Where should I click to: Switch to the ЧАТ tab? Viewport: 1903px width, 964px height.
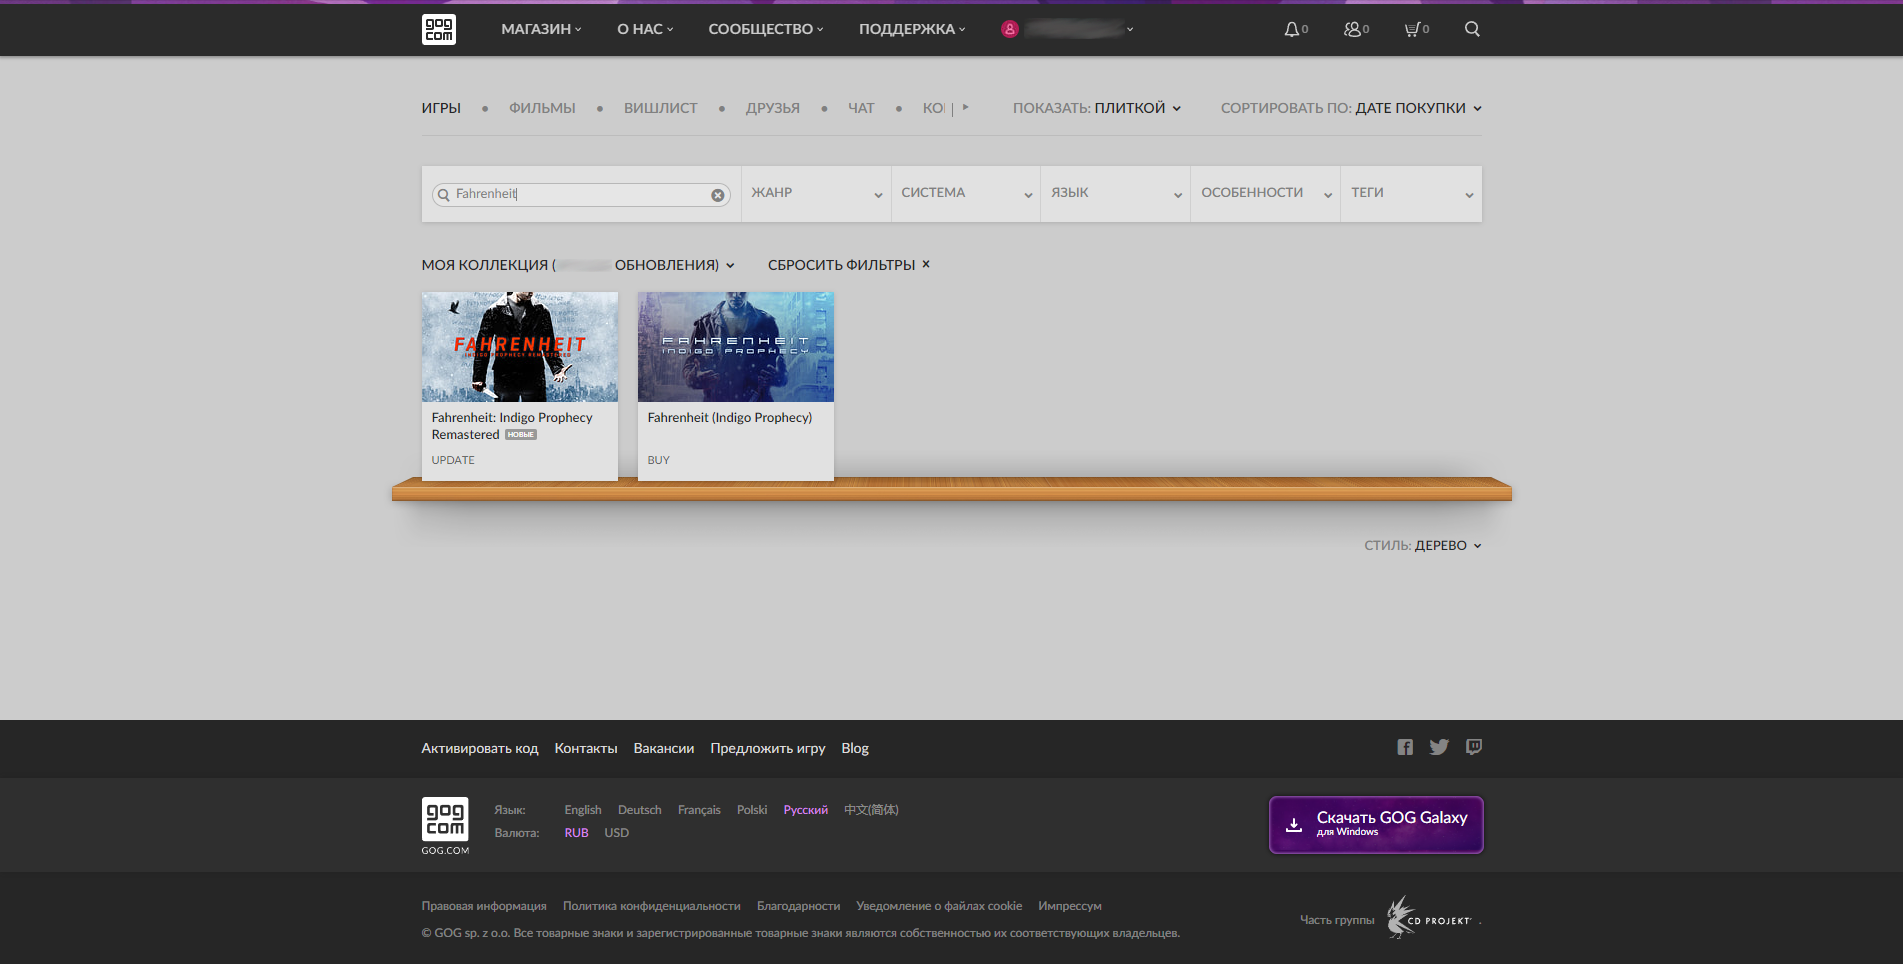(861, 108)
